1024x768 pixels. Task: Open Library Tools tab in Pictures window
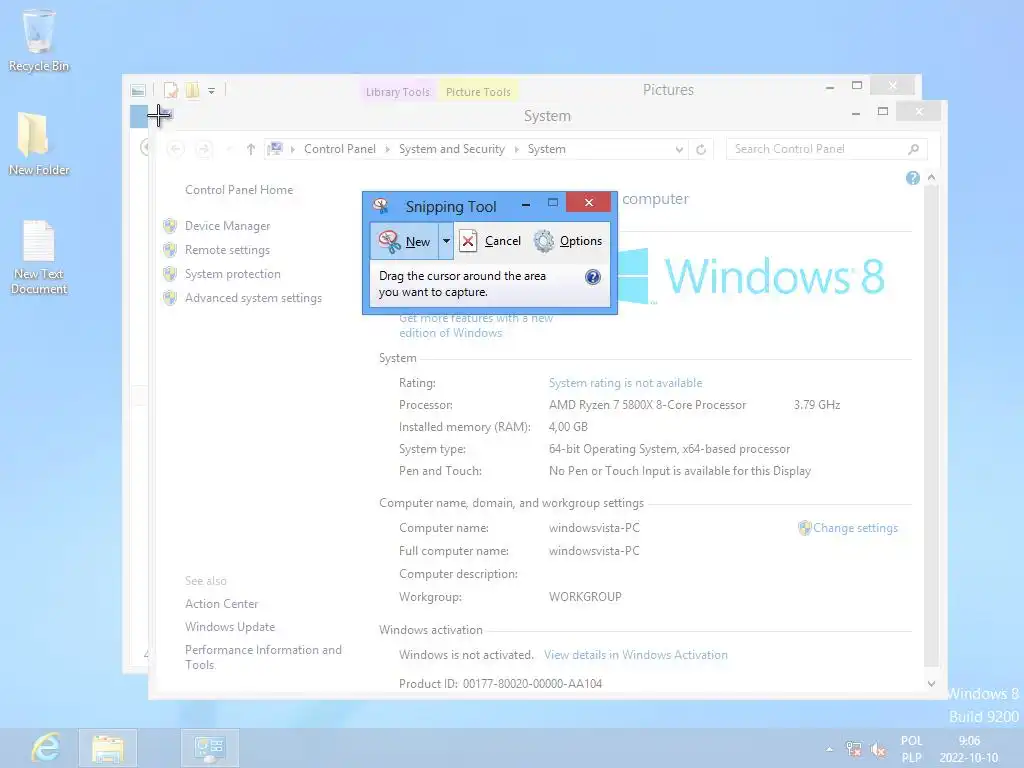398,92
